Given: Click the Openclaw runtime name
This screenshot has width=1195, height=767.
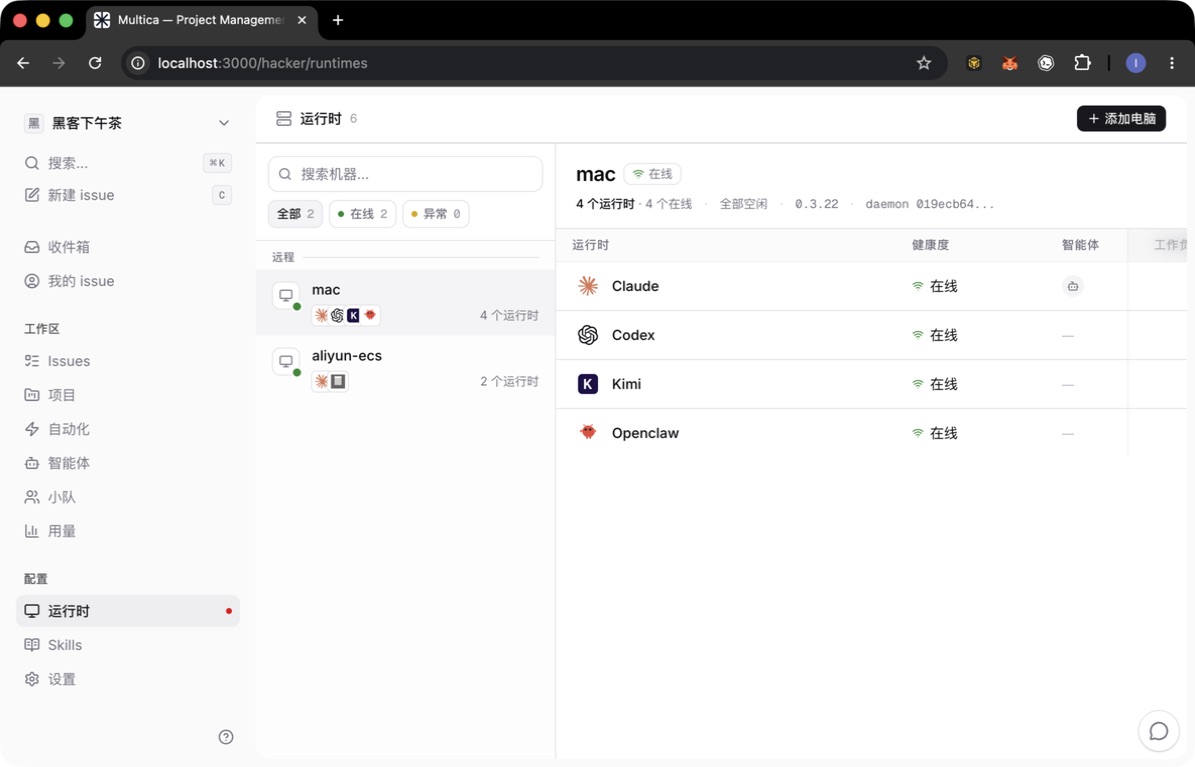Looking at the screenshot, I should 645,432.
